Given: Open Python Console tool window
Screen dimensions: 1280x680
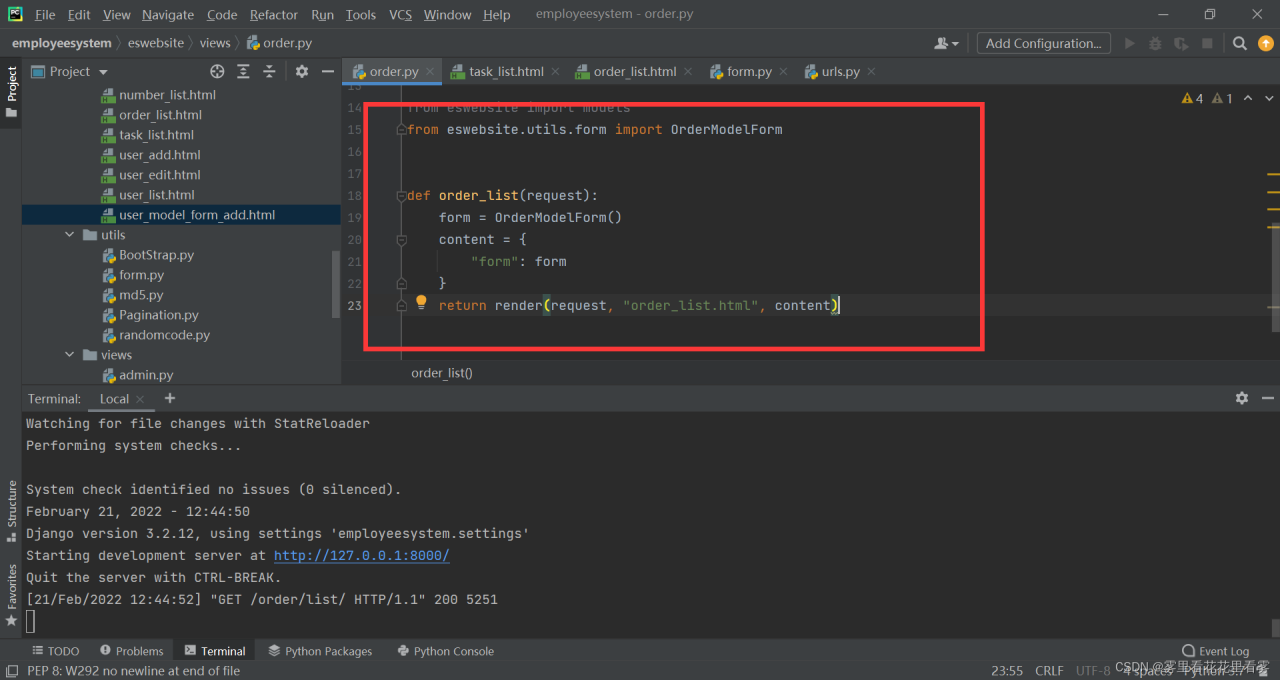Looking at the screenshot, I should click(x=445, y=651).
